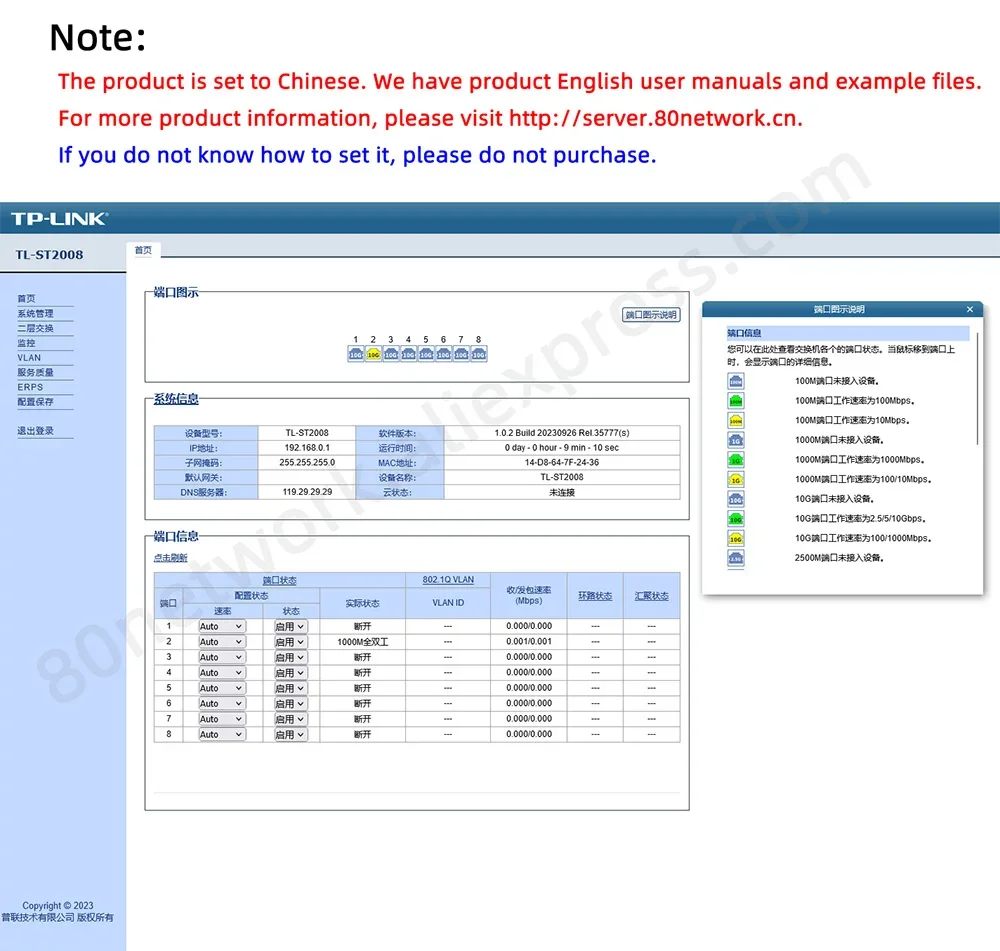
Task: Click port 4 icon in port diagram
Action: (x=408, y=354)
